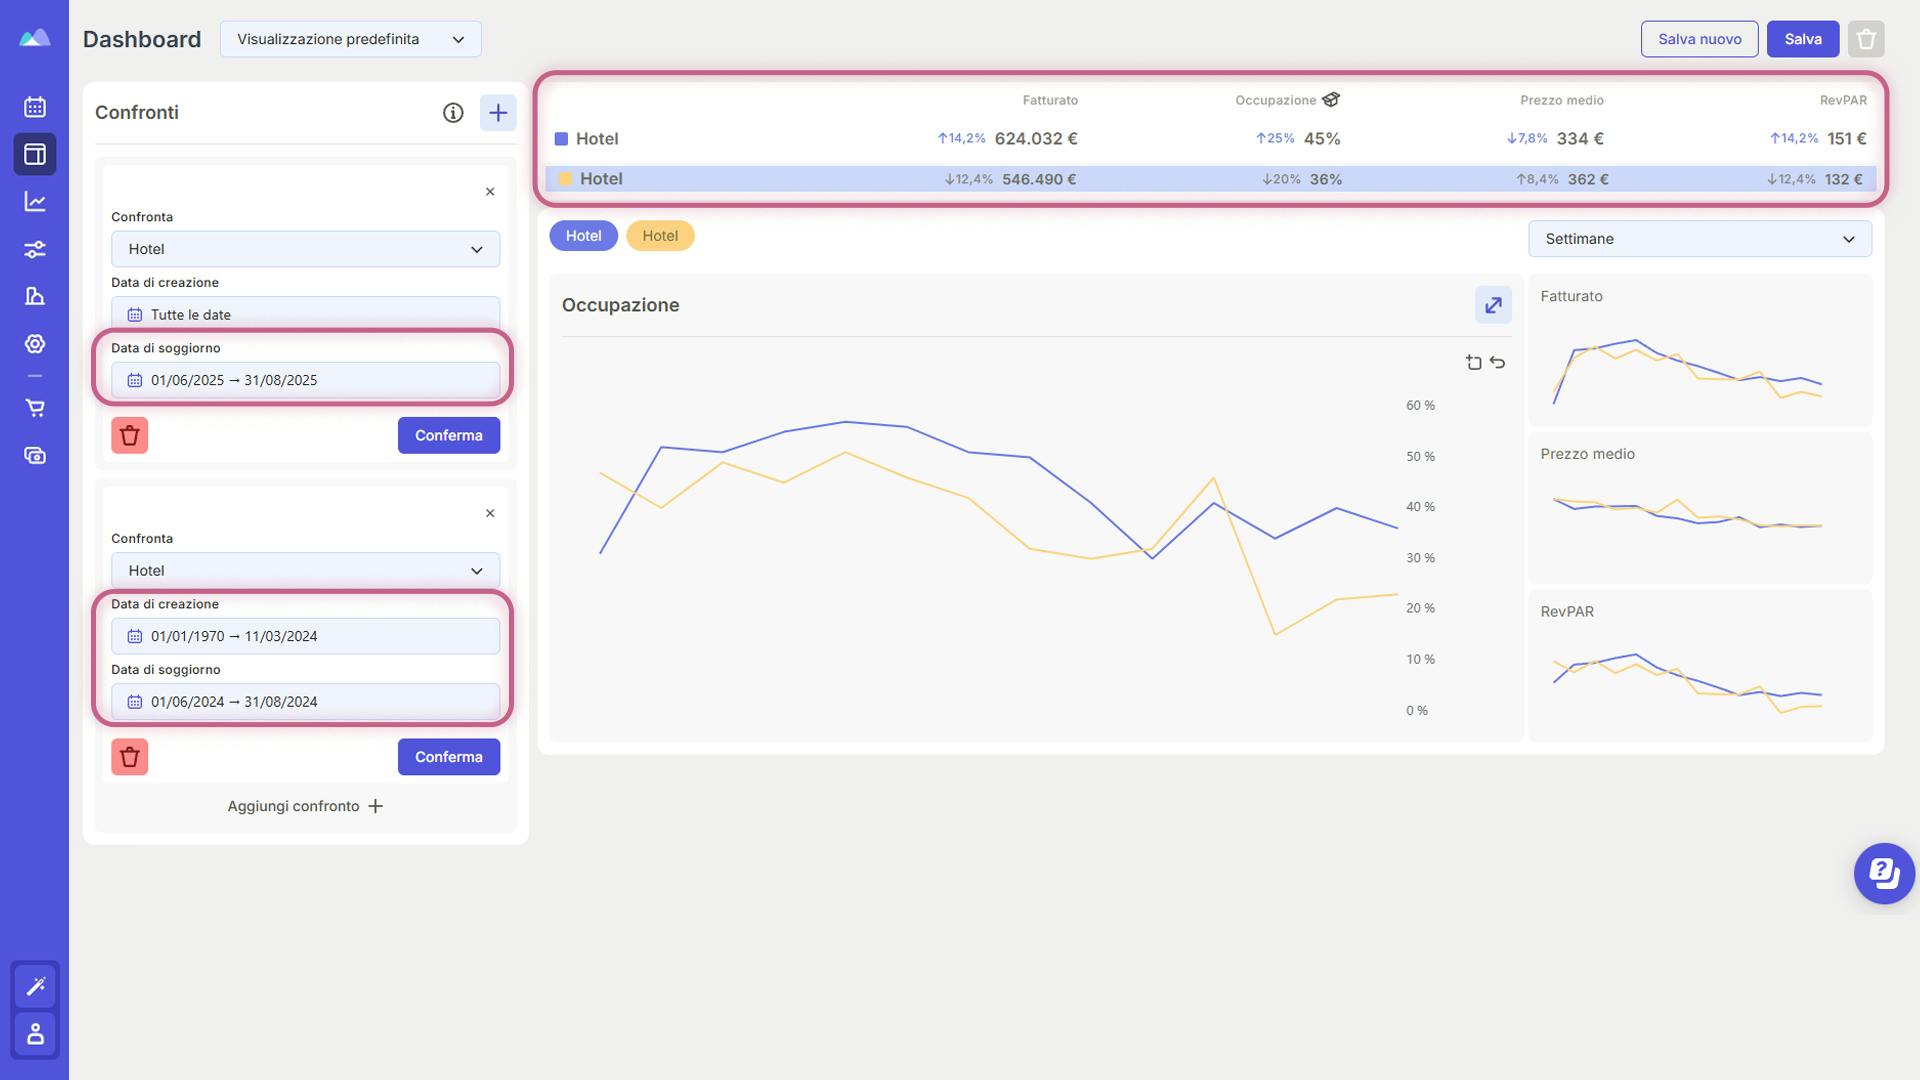
Task: Confirm the second comparison
Action: pyautogui.click(x=449, y=757)
